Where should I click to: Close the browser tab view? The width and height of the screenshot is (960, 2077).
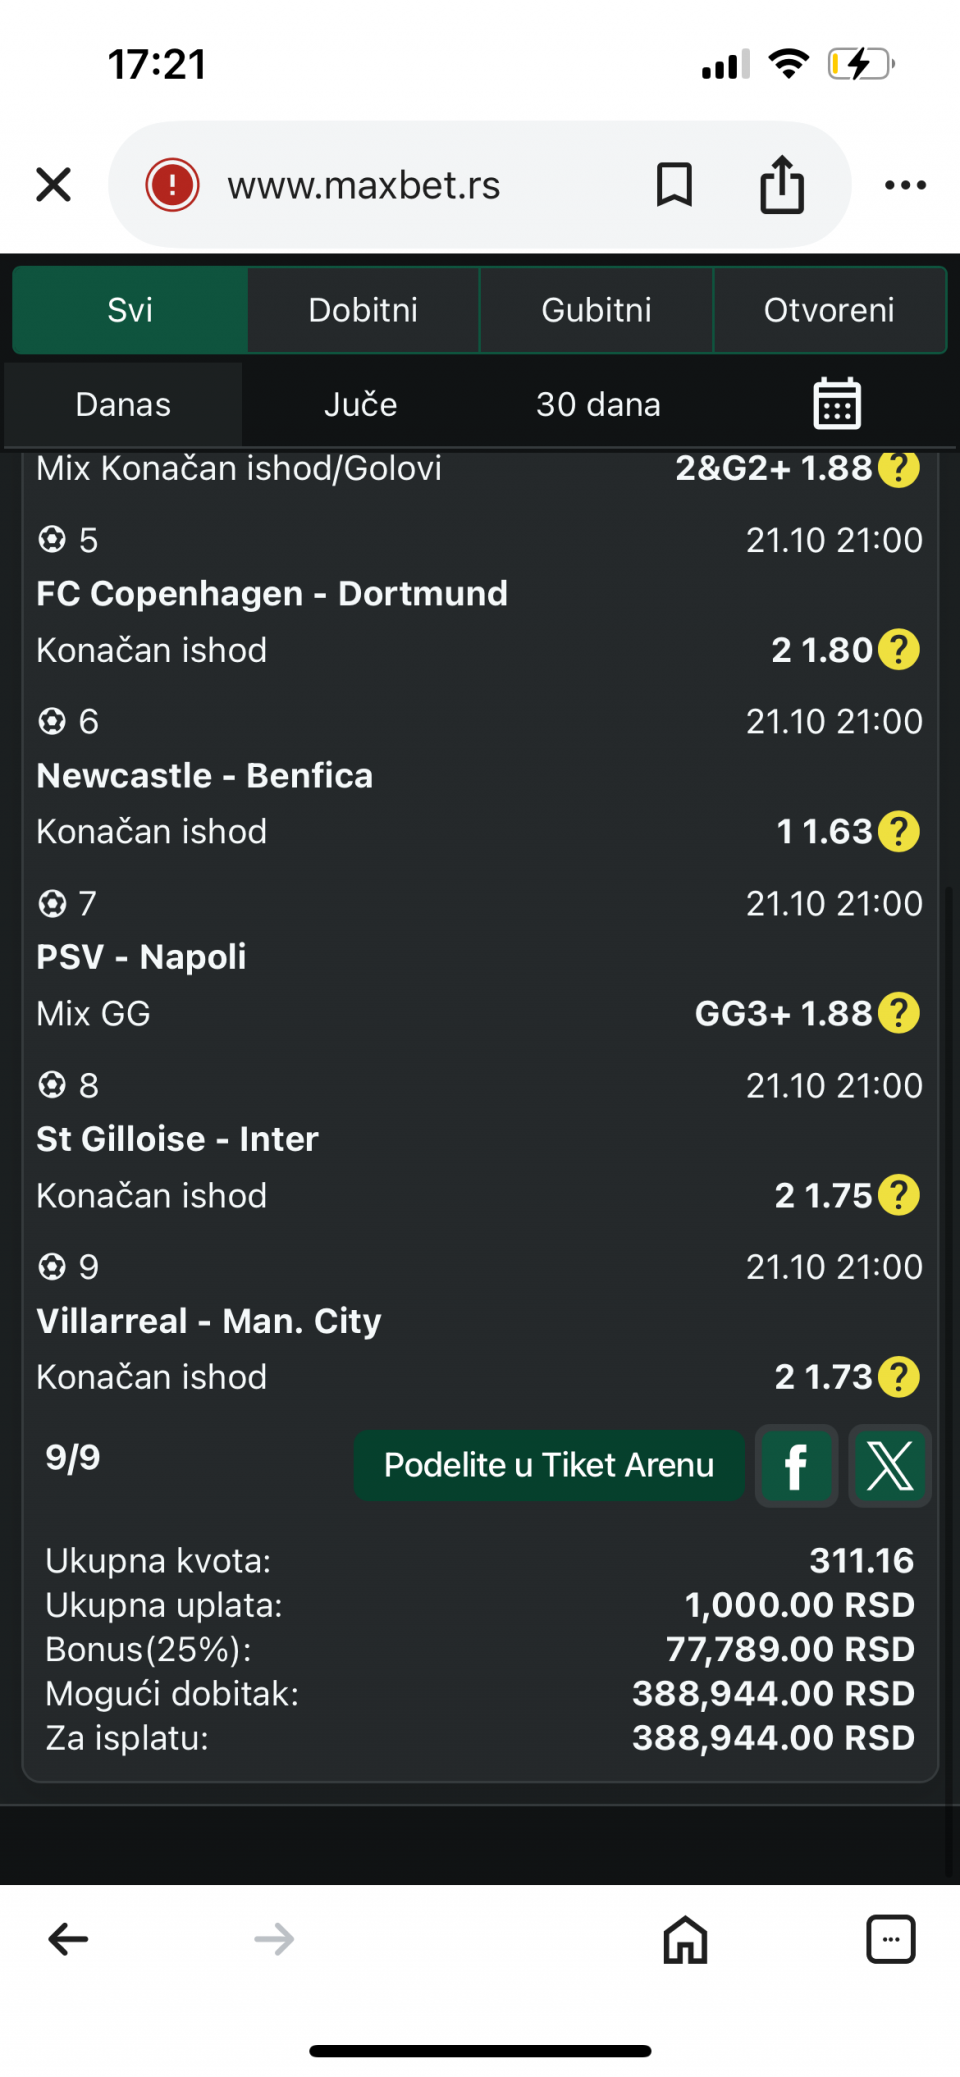coord(53,185)
